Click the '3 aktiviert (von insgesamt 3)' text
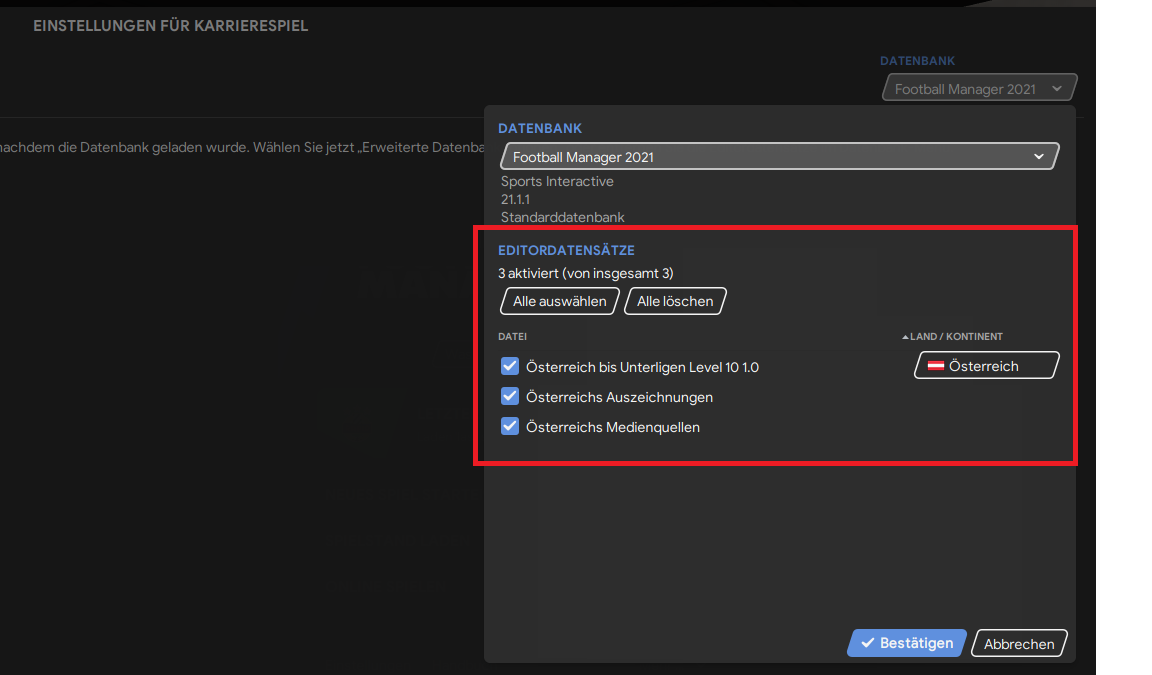1152x675 pixels. (586, 273)
